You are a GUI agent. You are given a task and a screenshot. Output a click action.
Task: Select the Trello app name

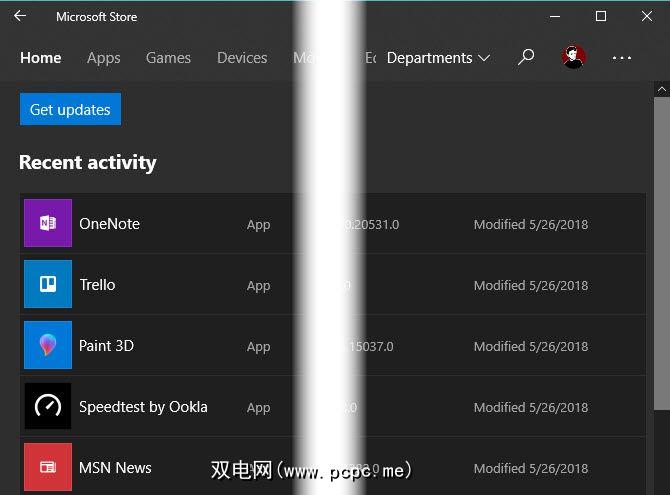pyautogui.click(x=97, y=285)
